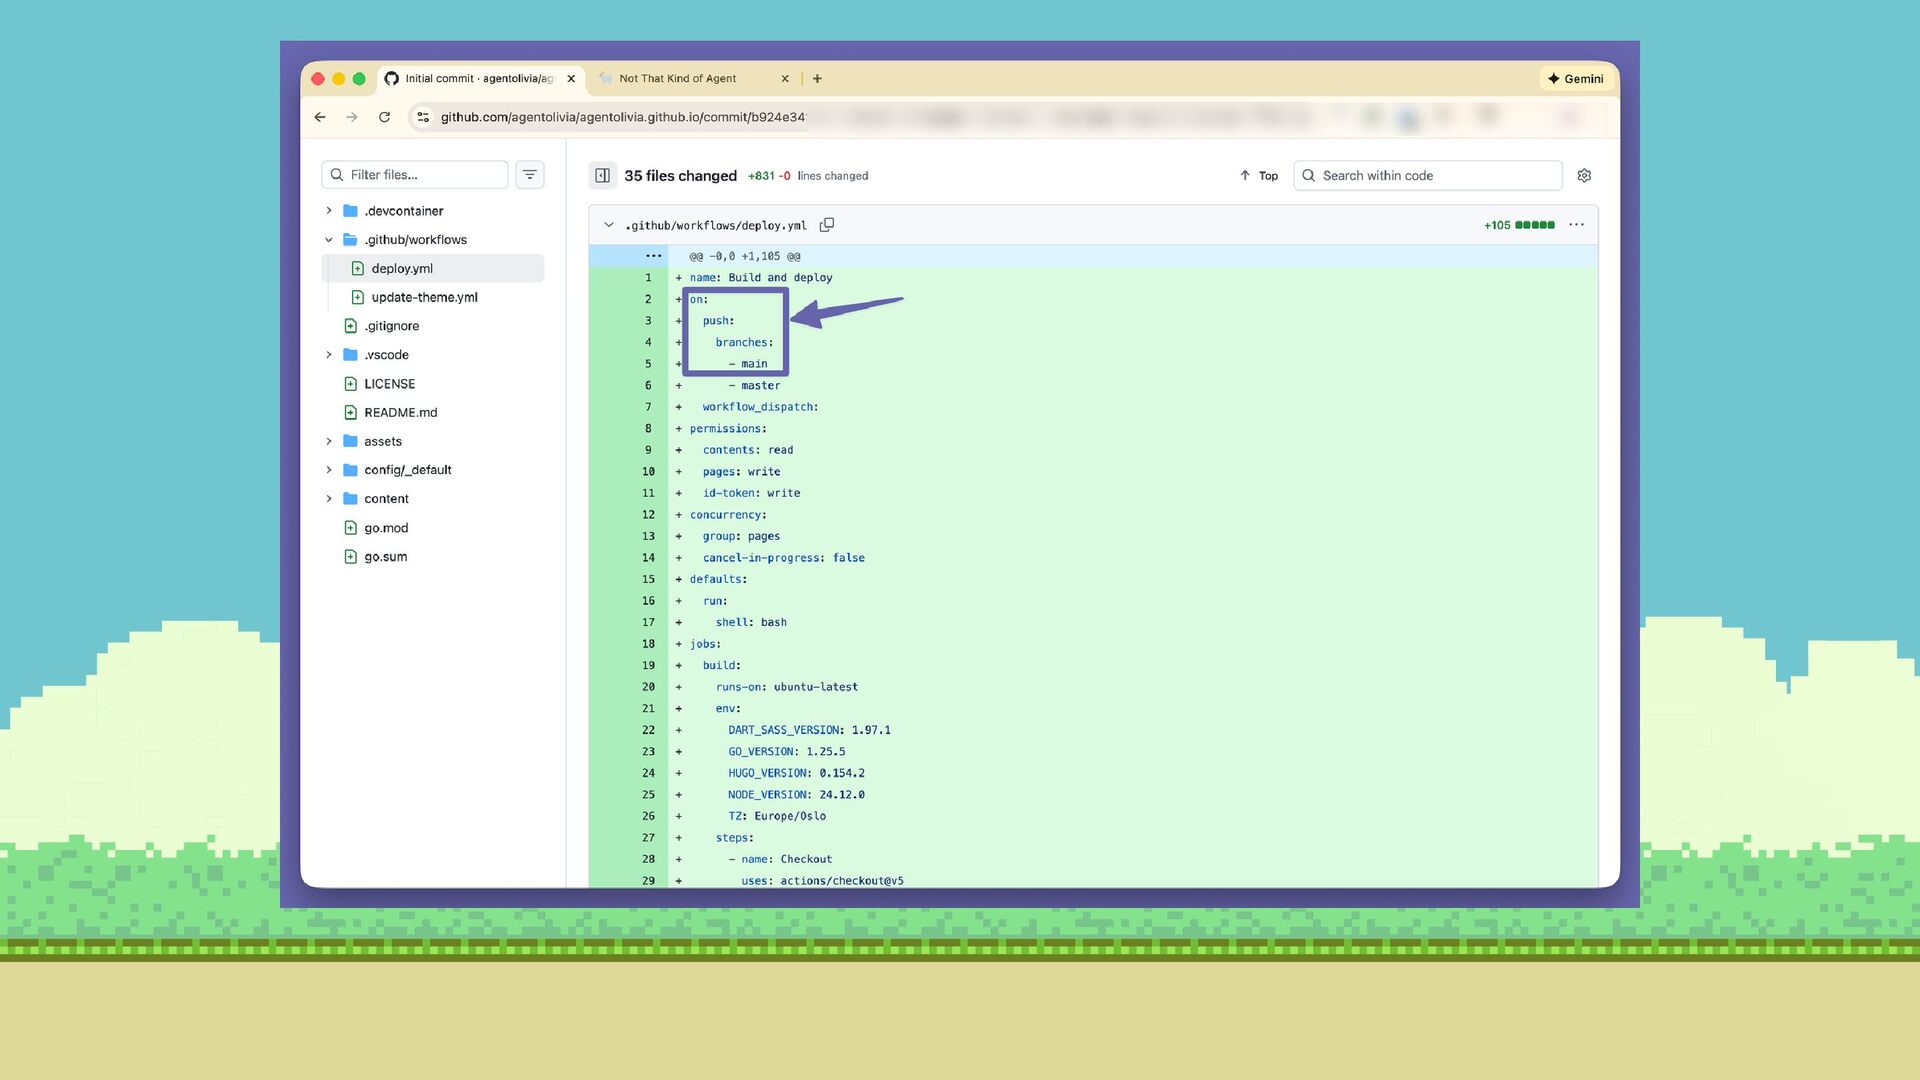The image size is (1920, 1080).
Task: View site information icon in address bar
Action: (423, 117)
